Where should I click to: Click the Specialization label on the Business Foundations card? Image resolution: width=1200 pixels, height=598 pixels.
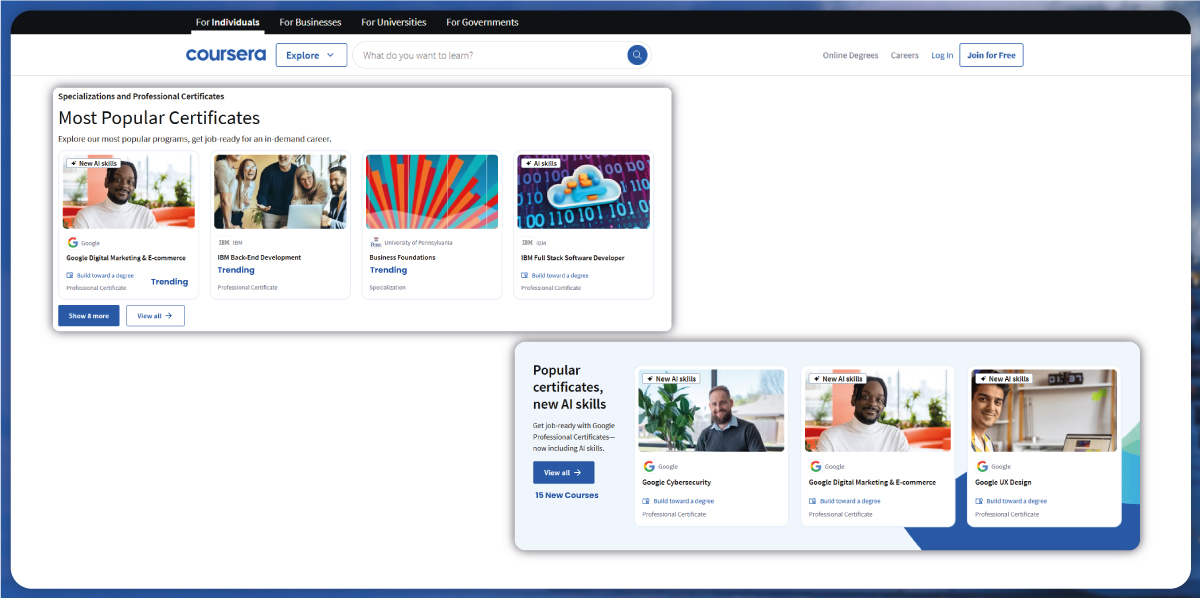point(388,287)
